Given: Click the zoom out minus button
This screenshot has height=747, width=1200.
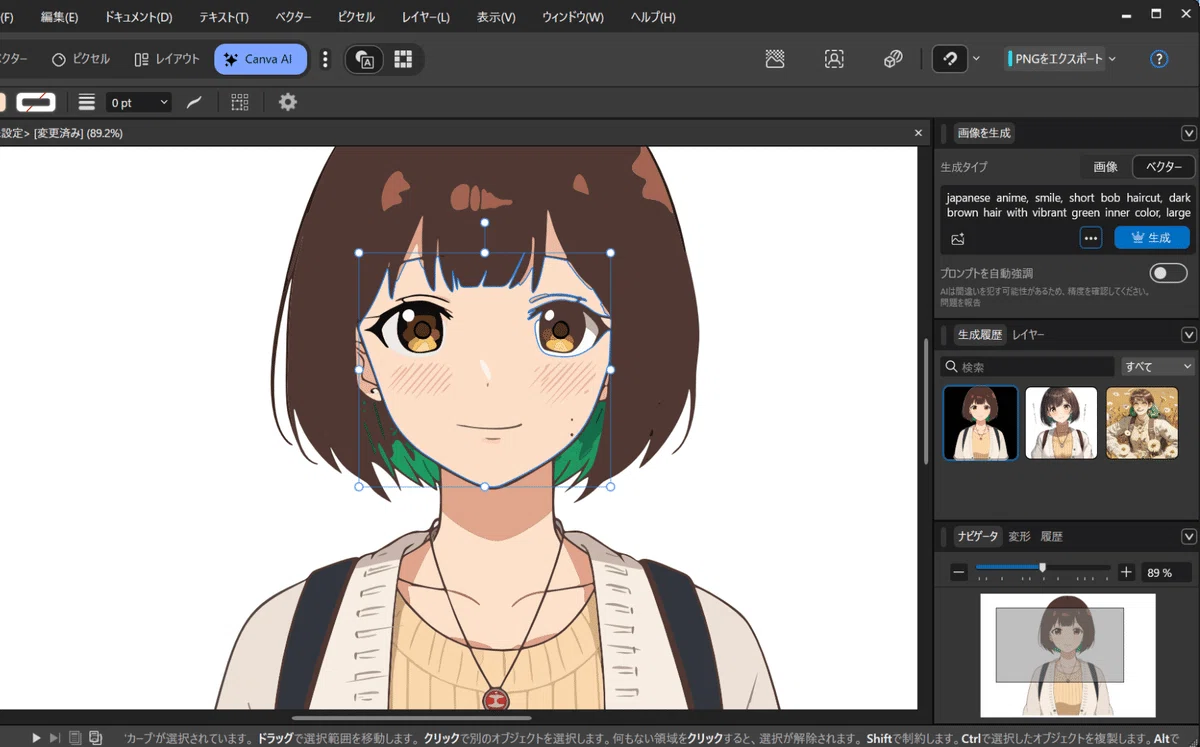Looking at the screenshot, I should [x=959, y=572].
